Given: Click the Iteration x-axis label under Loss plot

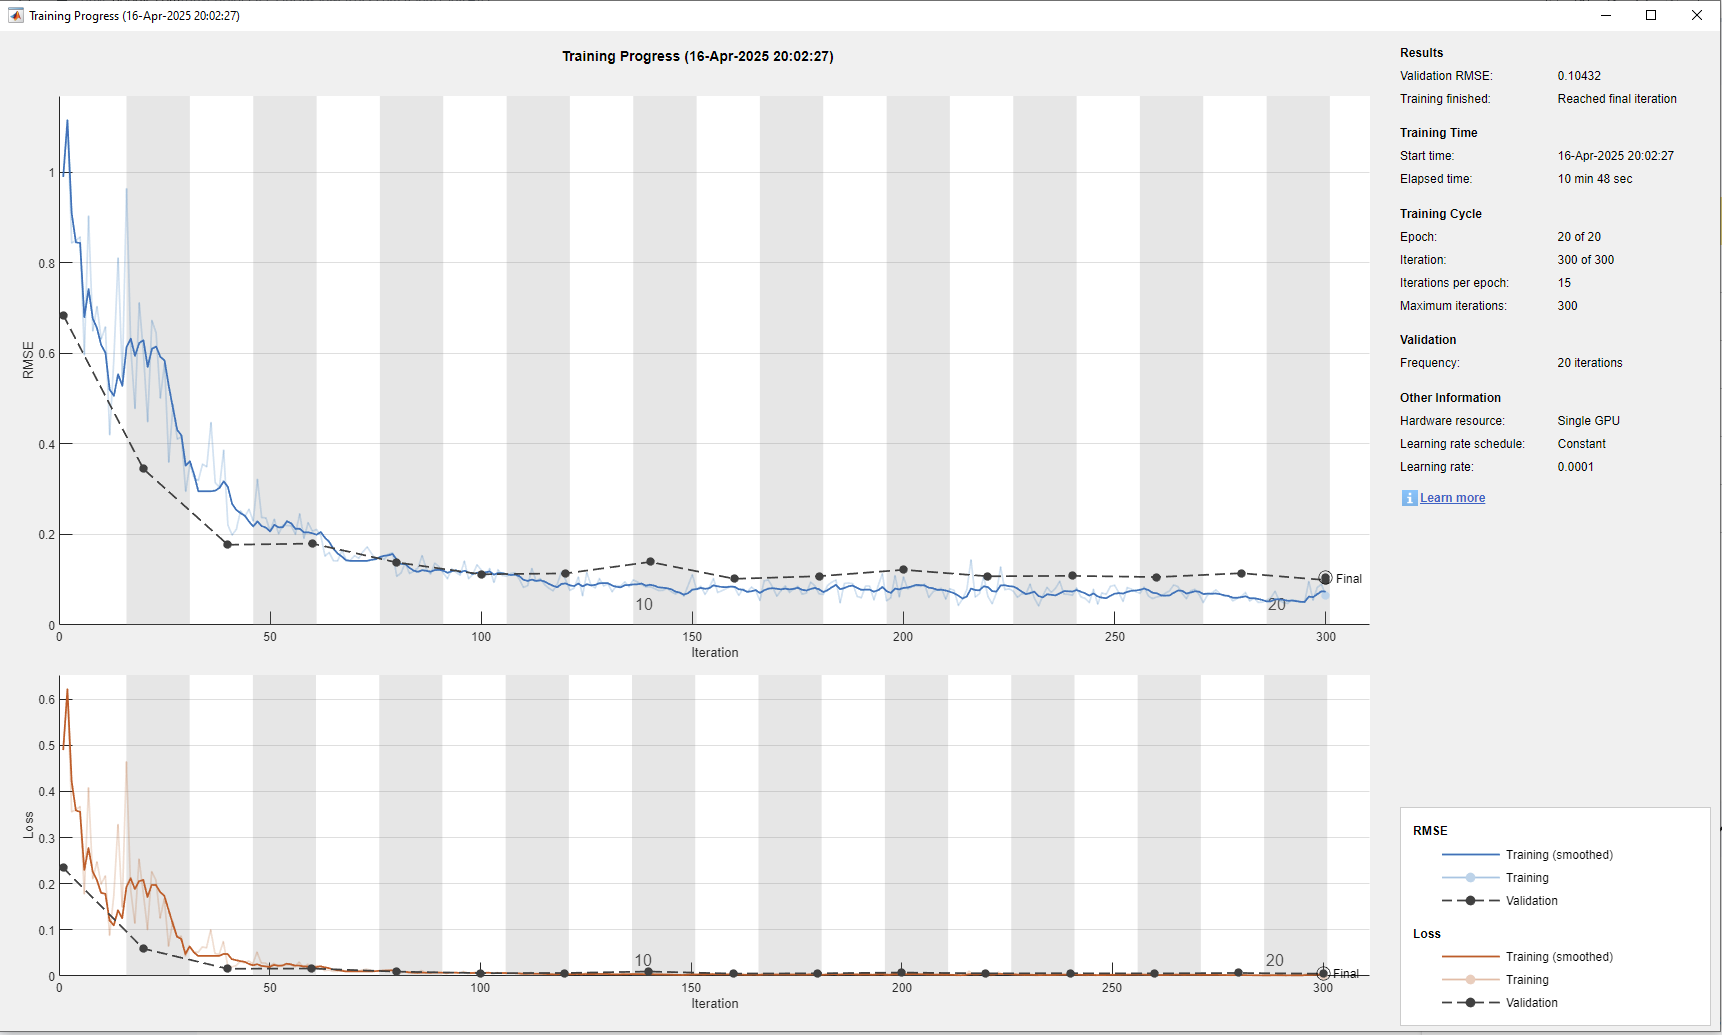Looking at the screenshot, I should (x=714, y=1003).
